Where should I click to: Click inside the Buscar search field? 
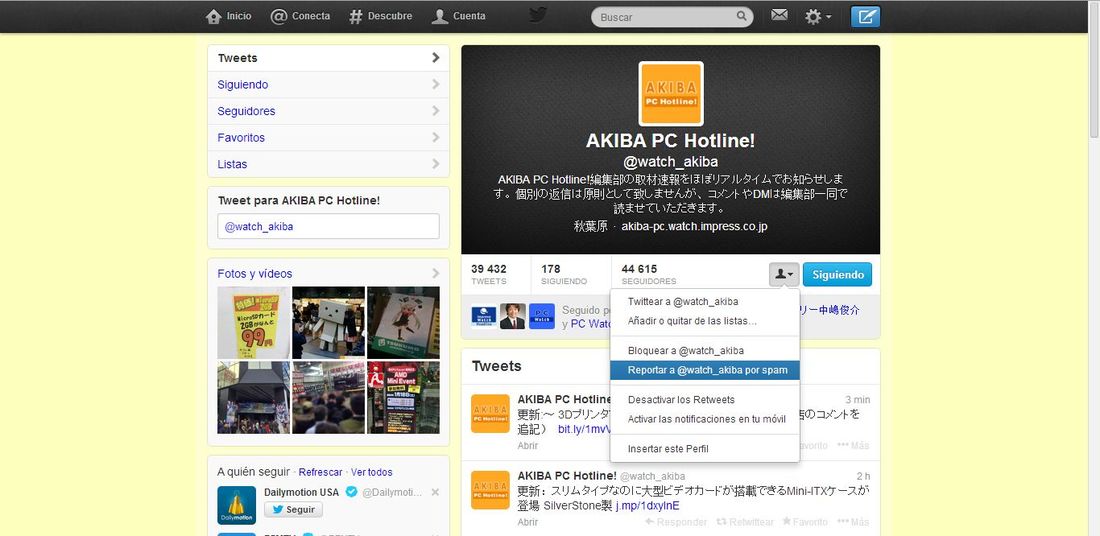pyautogui.click(x=671, y=17)
